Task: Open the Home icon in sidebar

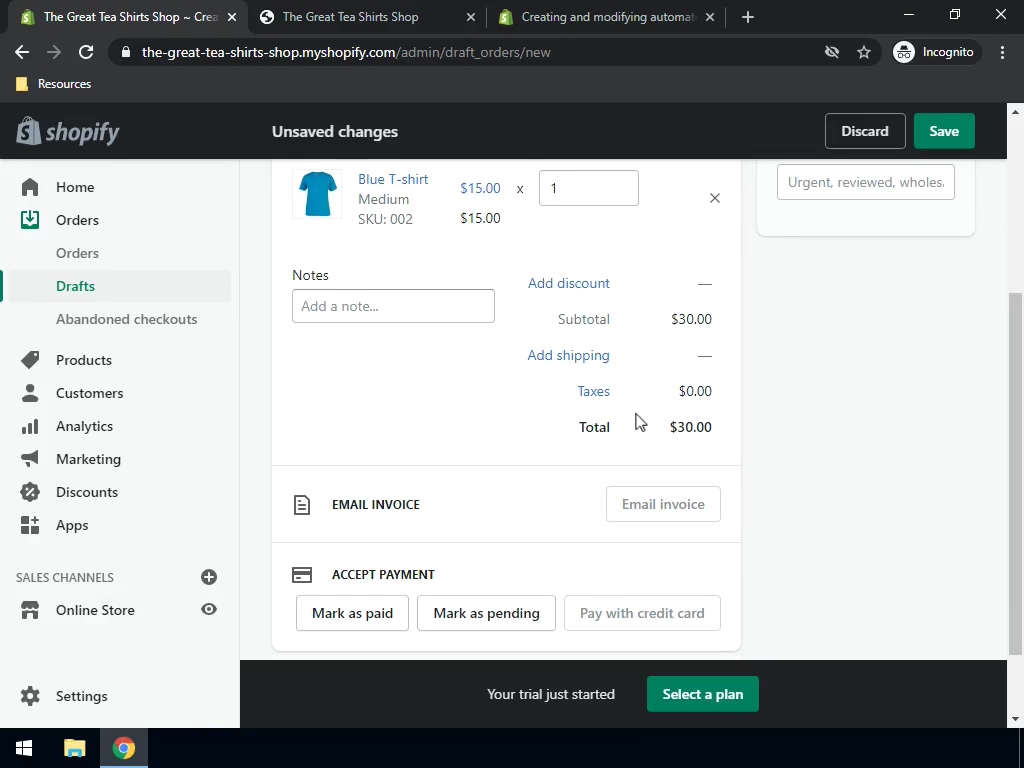Action: click(30, 187)
